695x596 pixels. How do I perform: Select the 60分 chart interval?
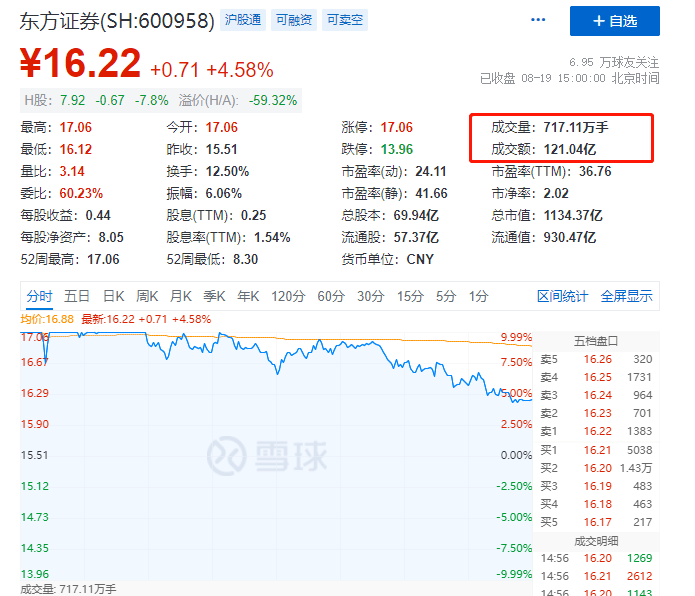331,296
